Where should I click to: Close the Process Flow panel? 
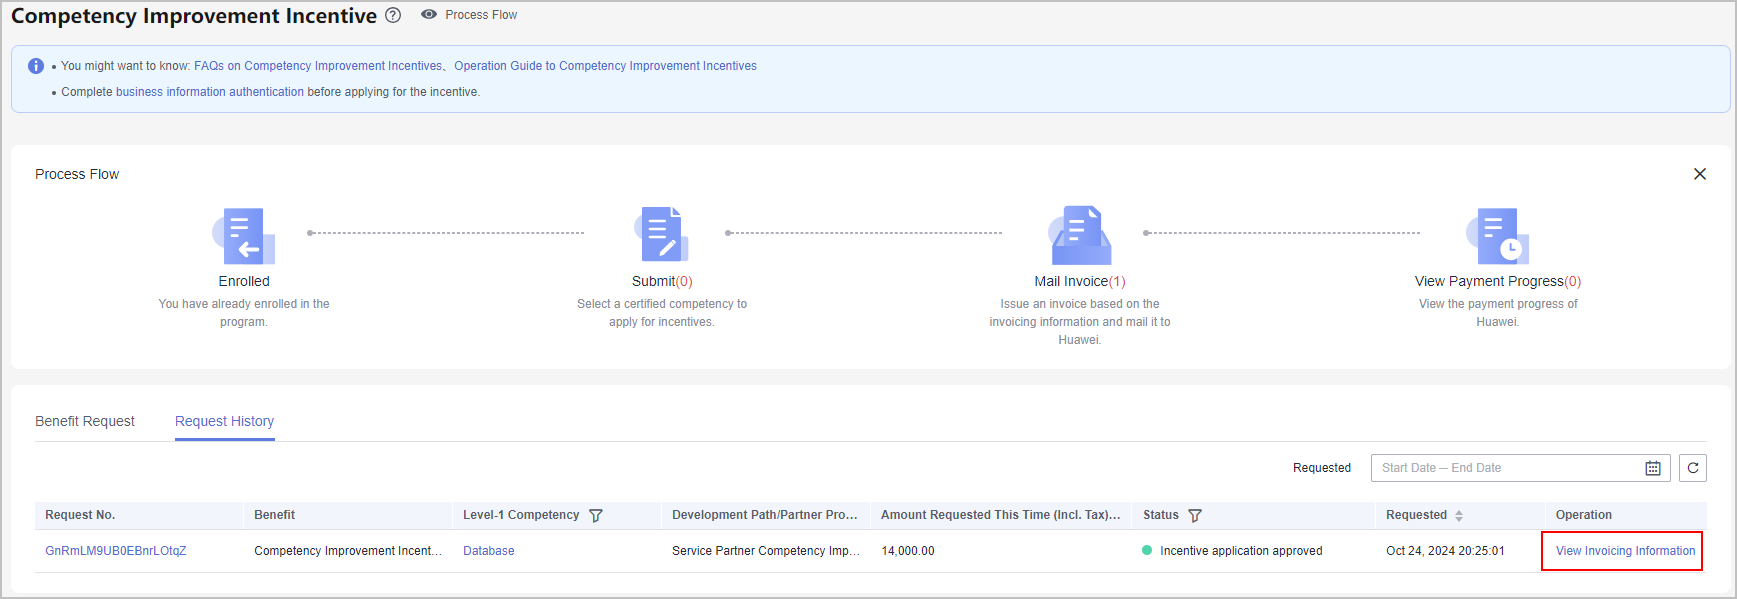pyautogui.click(x=1699, y=174)
